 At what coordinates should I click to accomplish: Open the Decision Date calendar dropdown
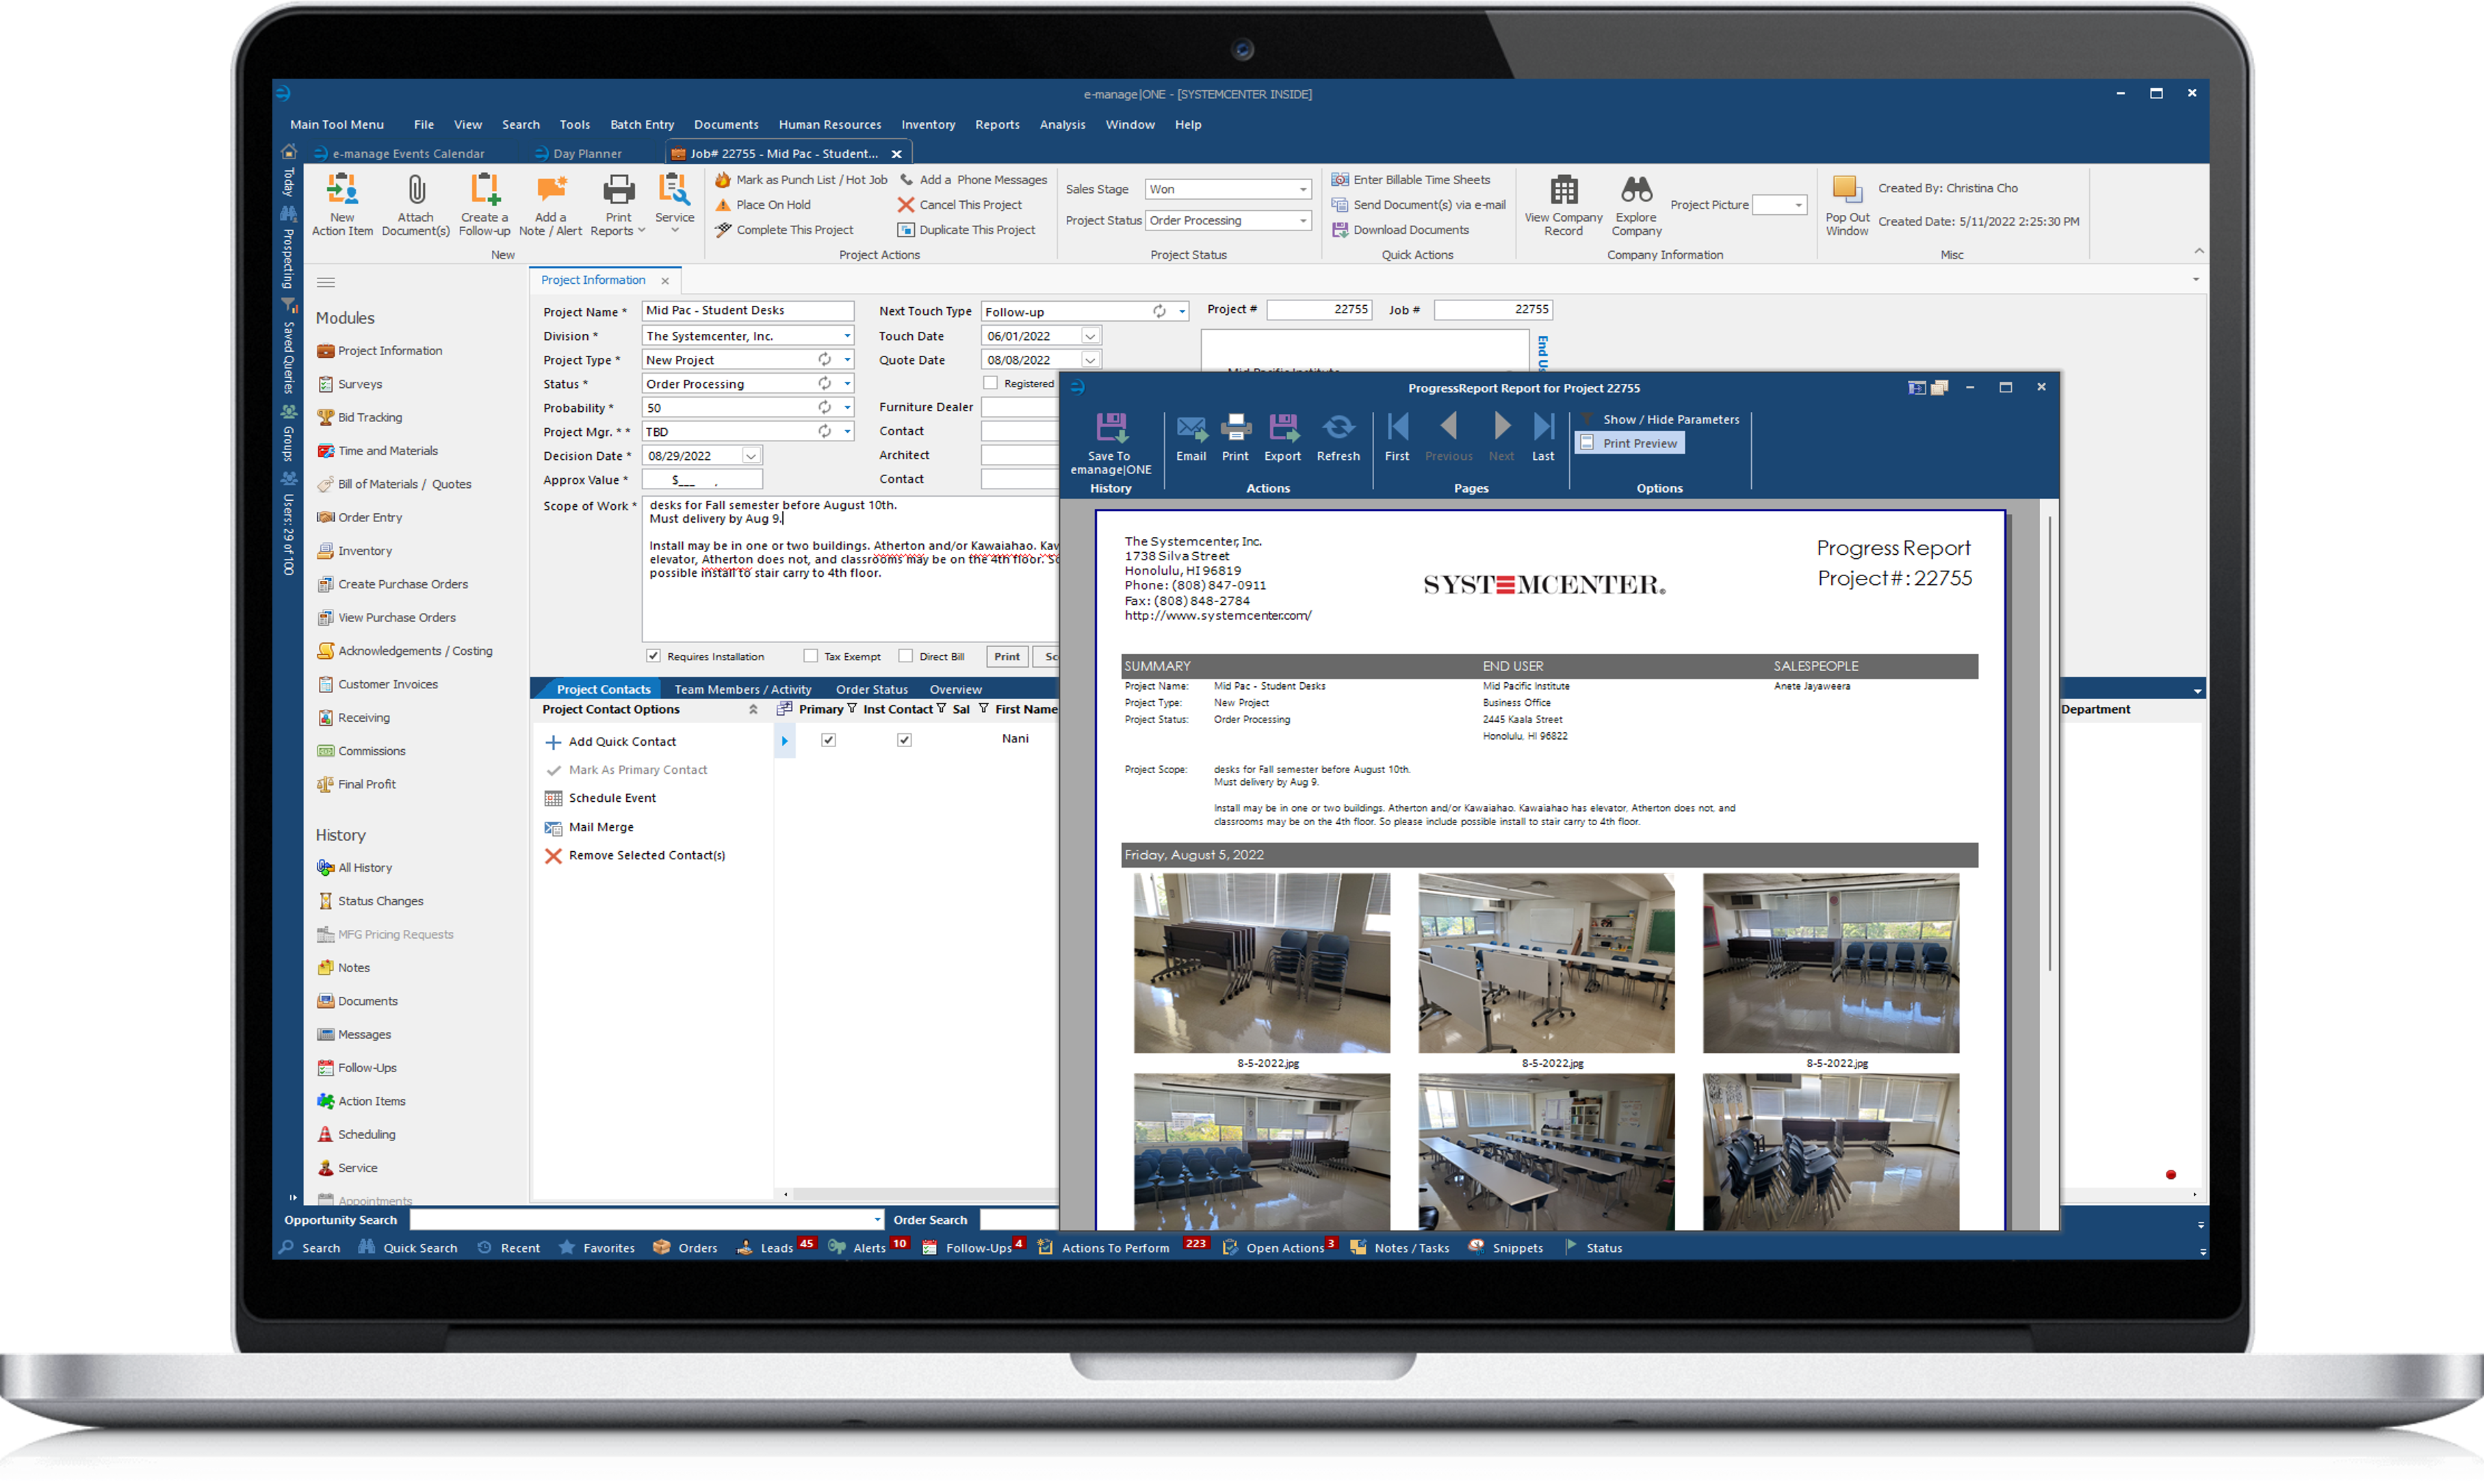[751, 456]
